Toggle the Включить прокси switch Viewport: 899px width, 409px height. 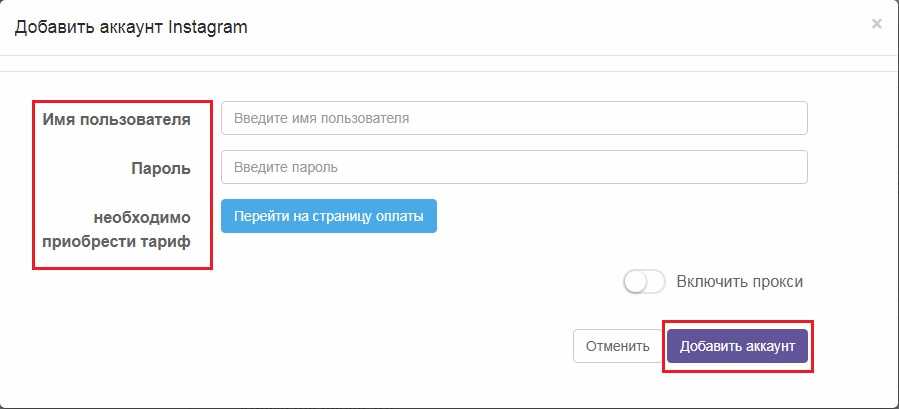tap(644, 283)
